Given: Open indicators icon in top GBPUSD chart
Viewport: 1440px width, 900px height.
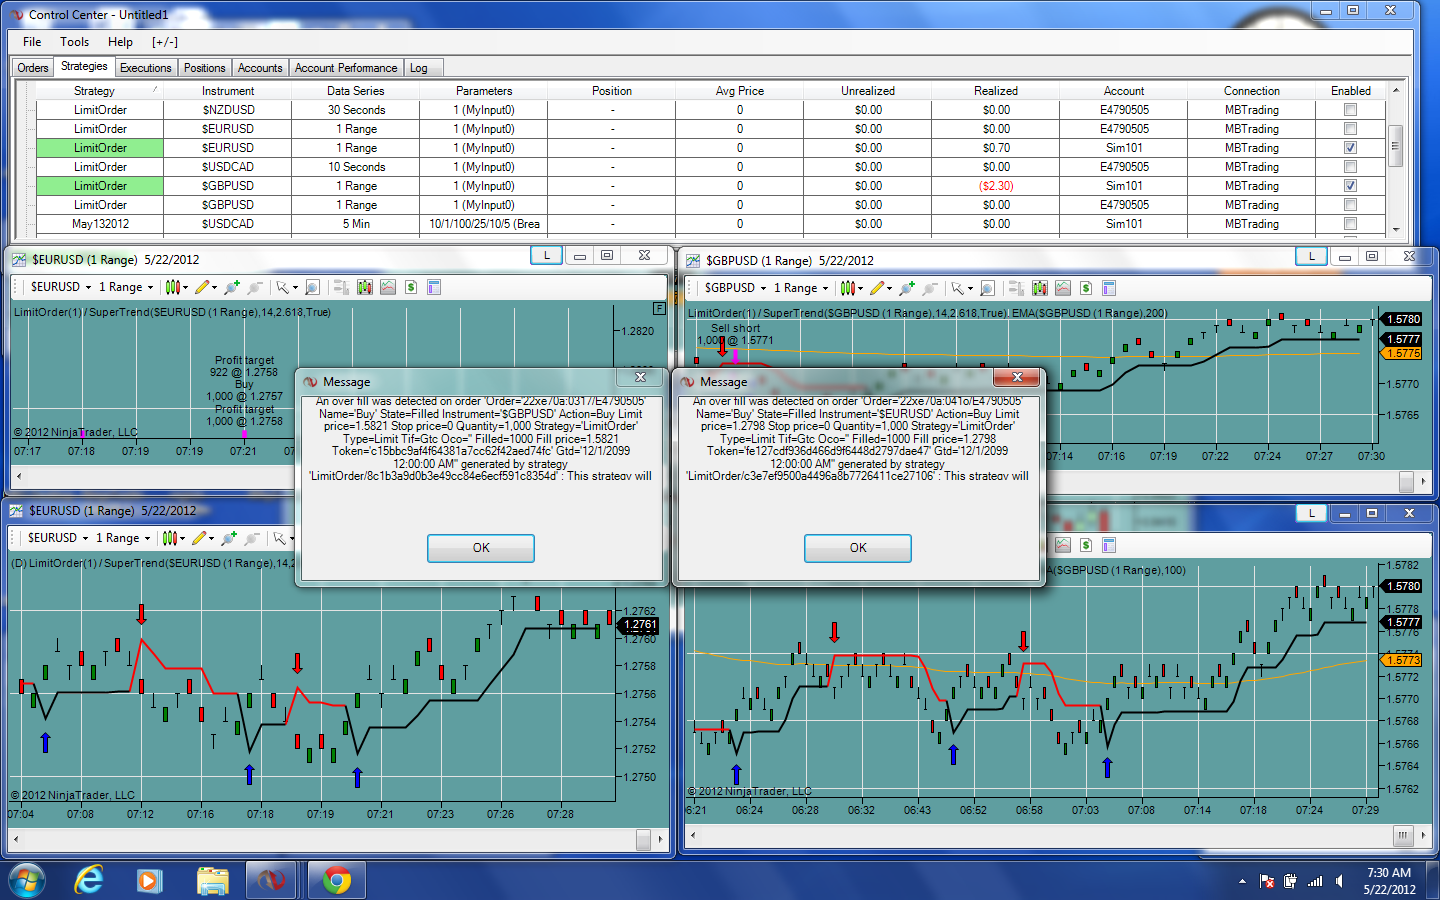Looking at the screenshot, I should point(1063,288).
